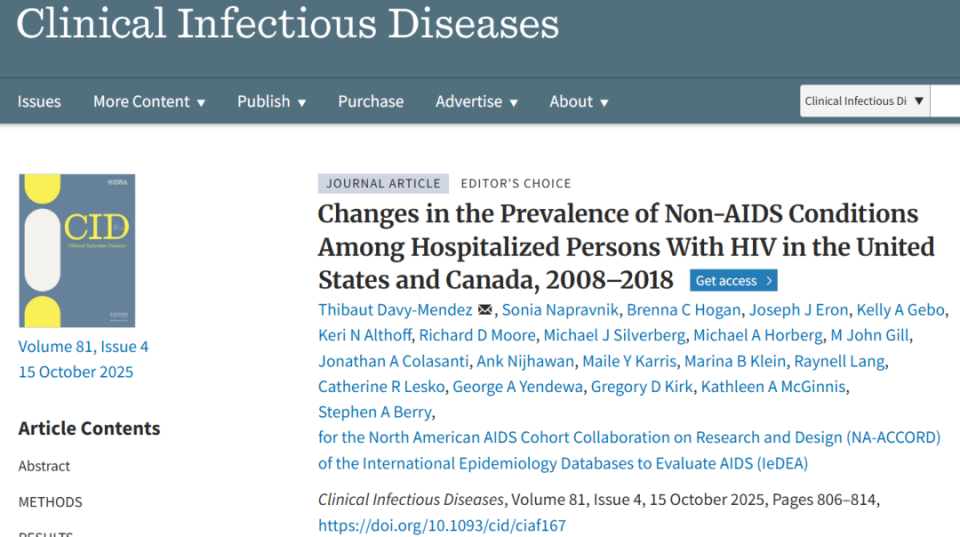
Task: Expand the More Content menu
Action: [149, 101]
